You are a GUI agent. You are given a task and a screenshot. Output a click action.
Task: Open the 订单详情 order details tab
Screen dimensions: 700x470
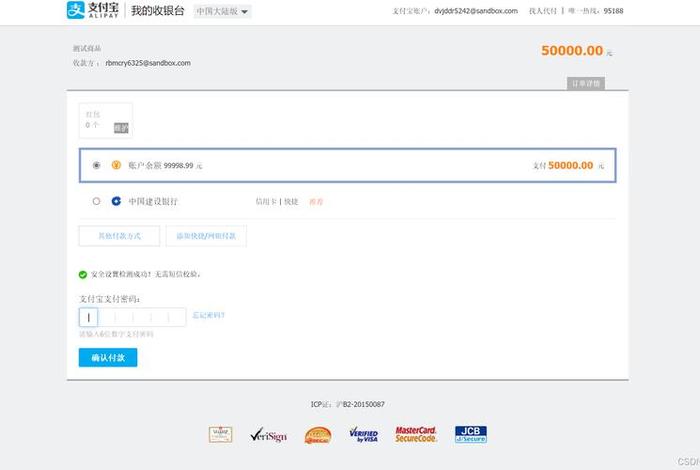[586, 83]
